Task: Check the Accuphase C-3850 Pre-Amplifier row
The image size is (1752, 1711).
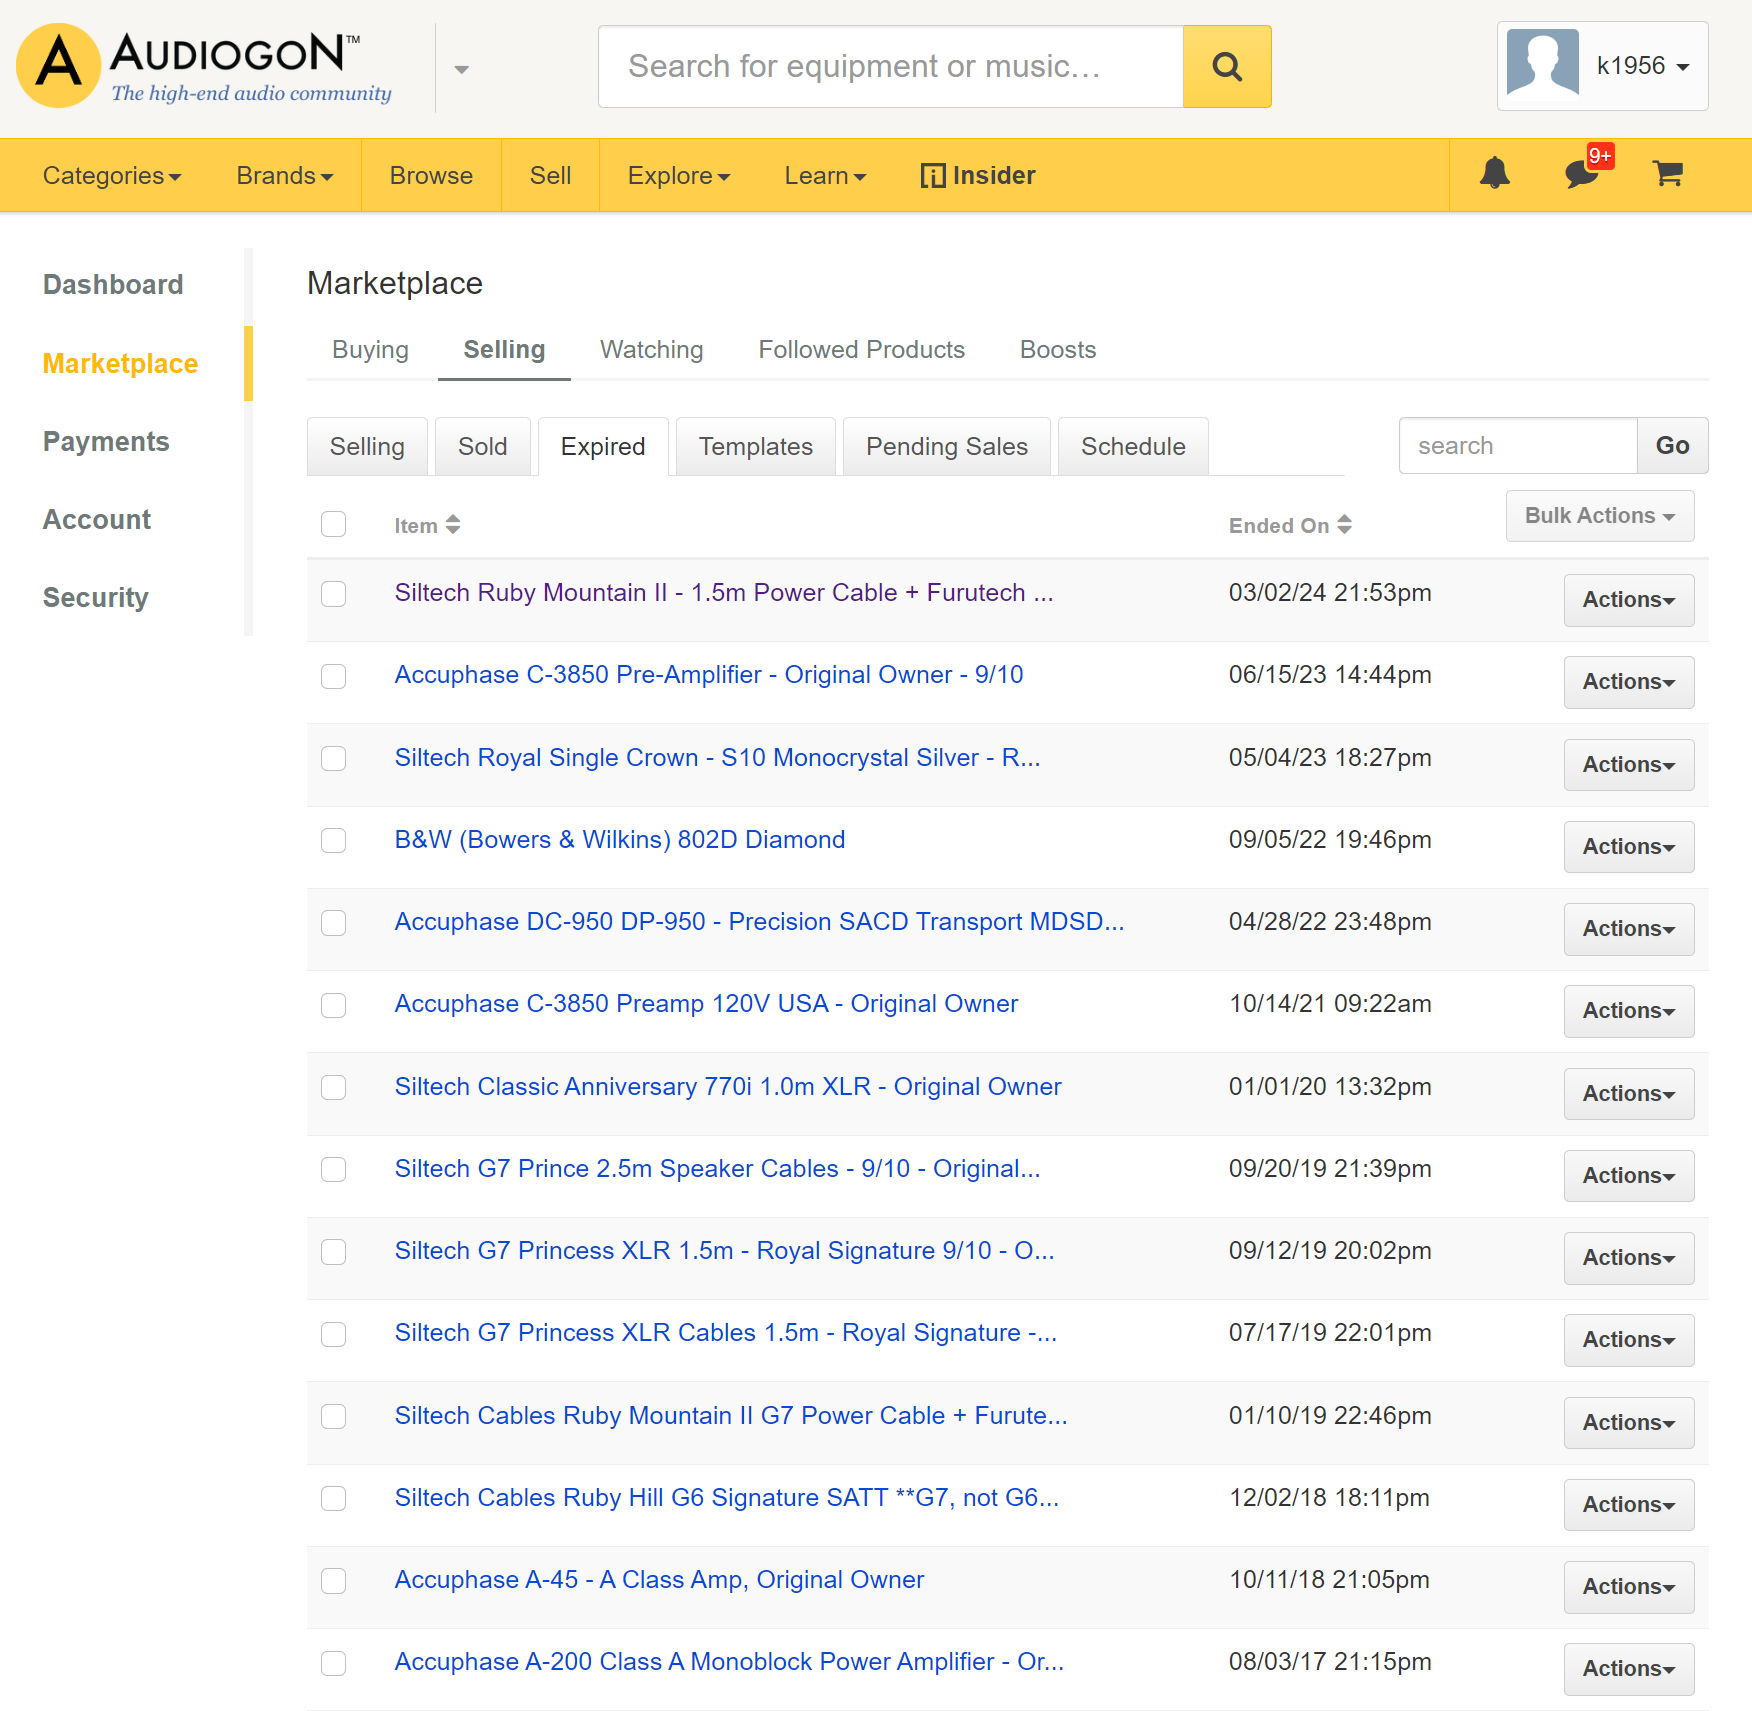Action: coord(333,676)
